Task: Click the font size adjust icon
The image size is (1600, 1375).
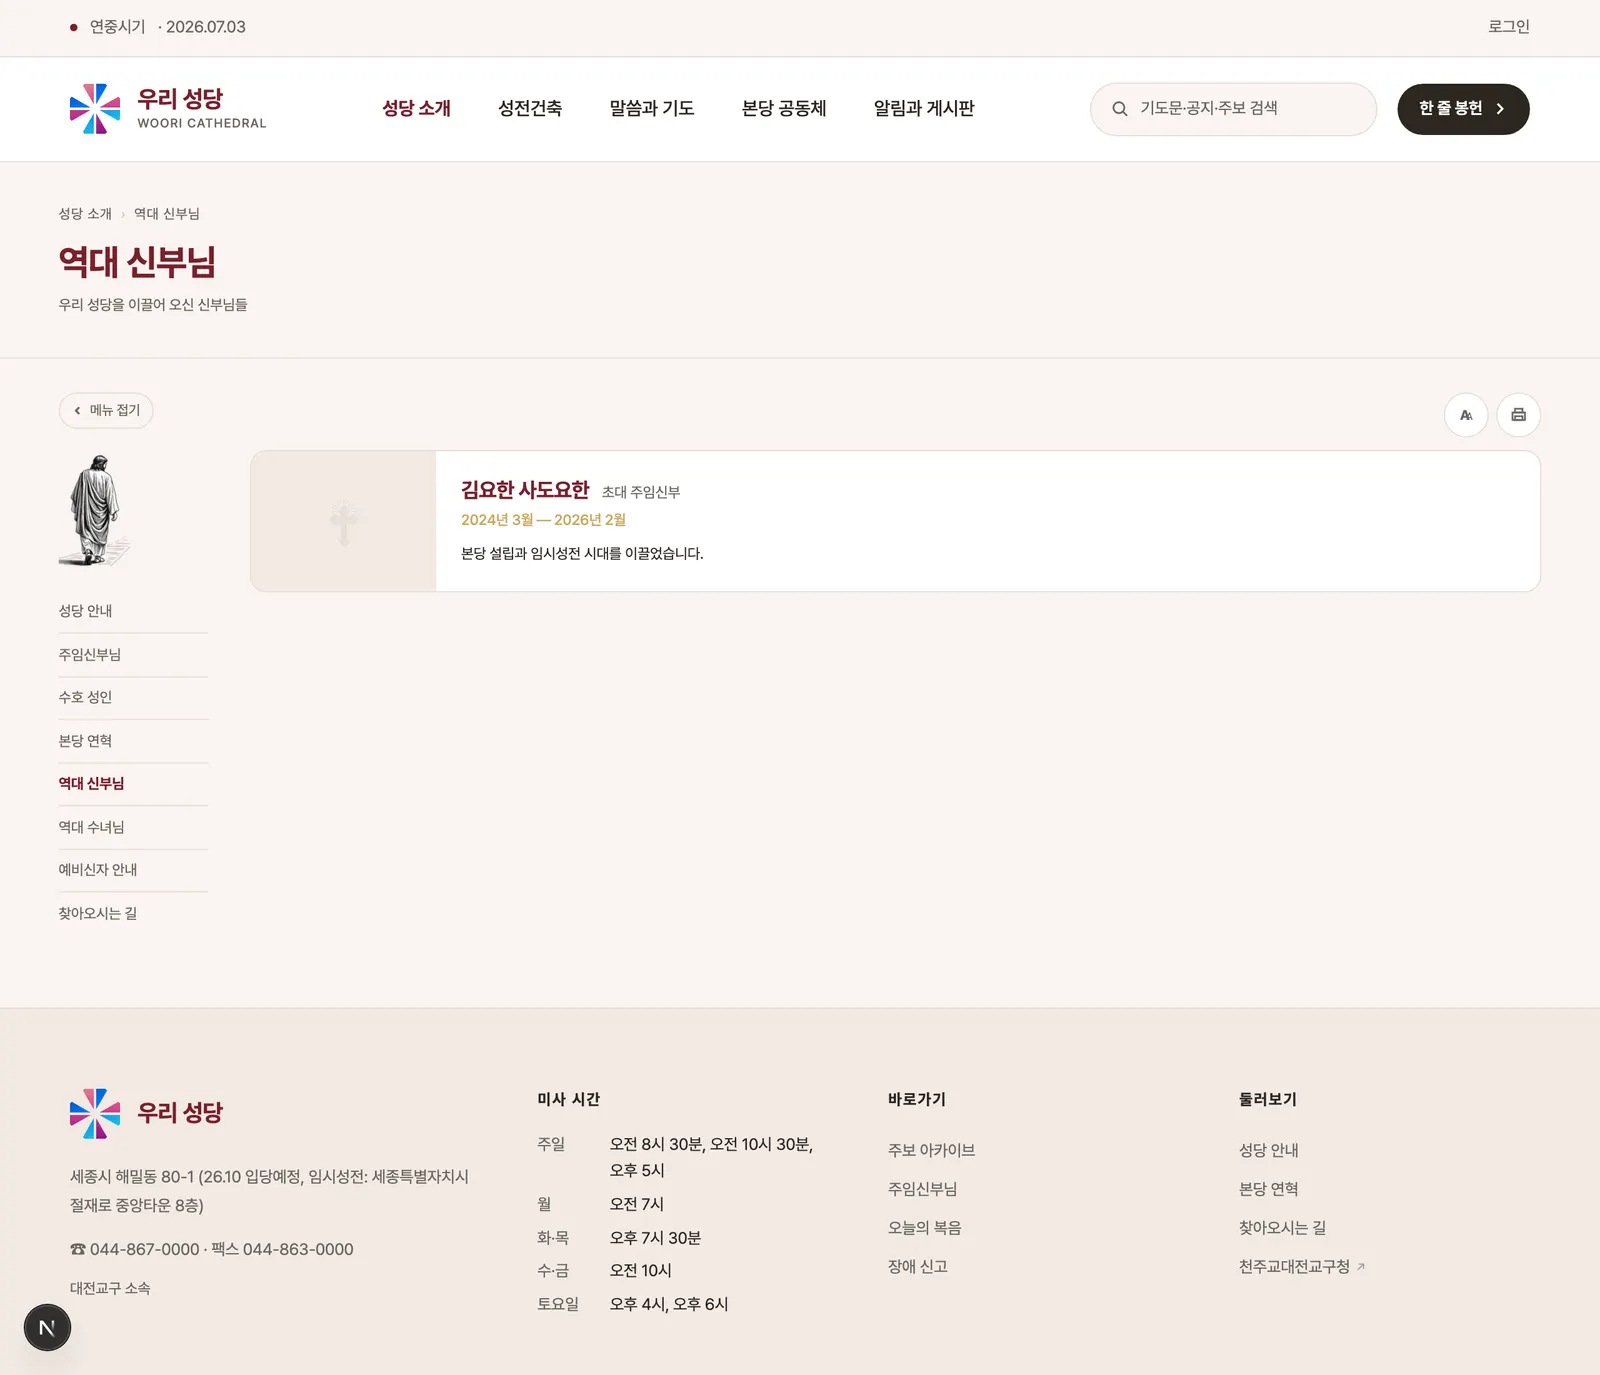Action: click(x=1466, y=415)
